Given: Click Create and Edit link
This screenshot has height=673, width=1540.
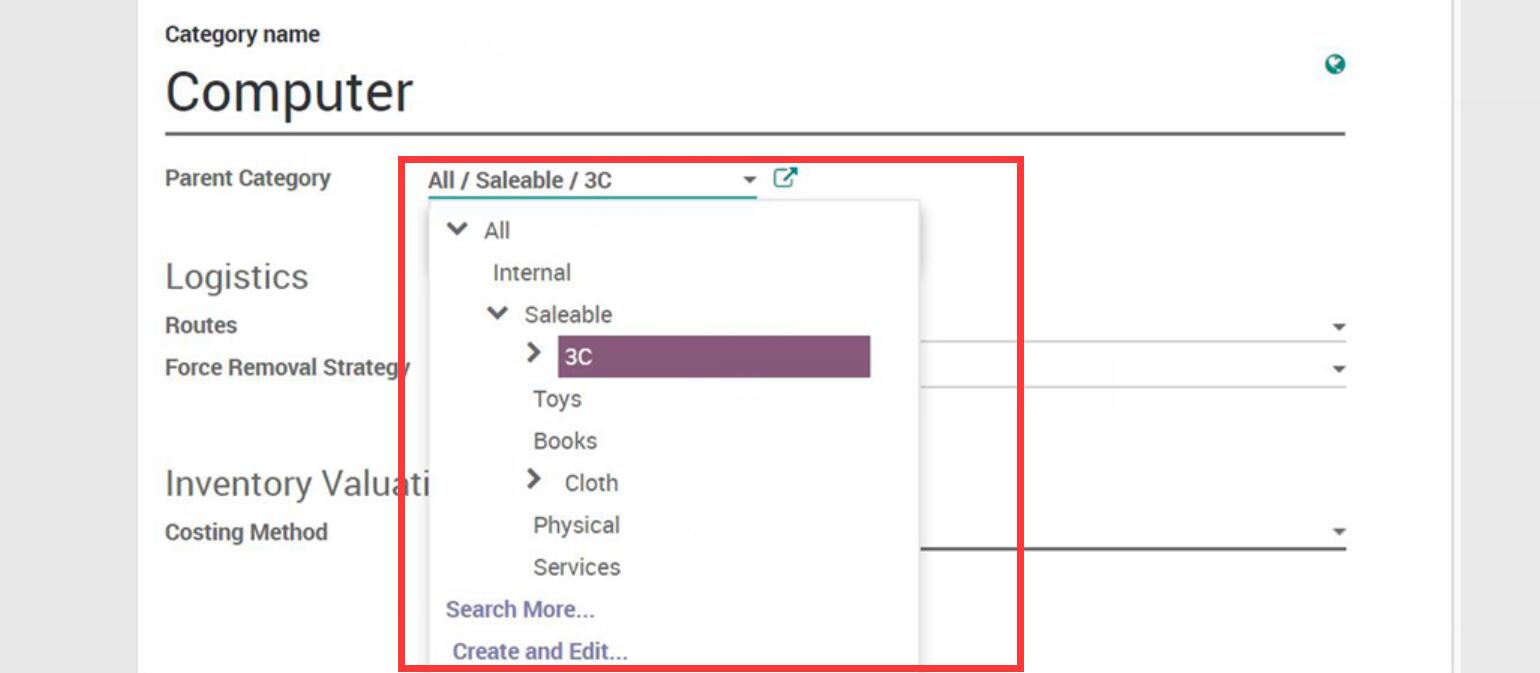Looking at the screenshot, I should [x=540, y=651].
